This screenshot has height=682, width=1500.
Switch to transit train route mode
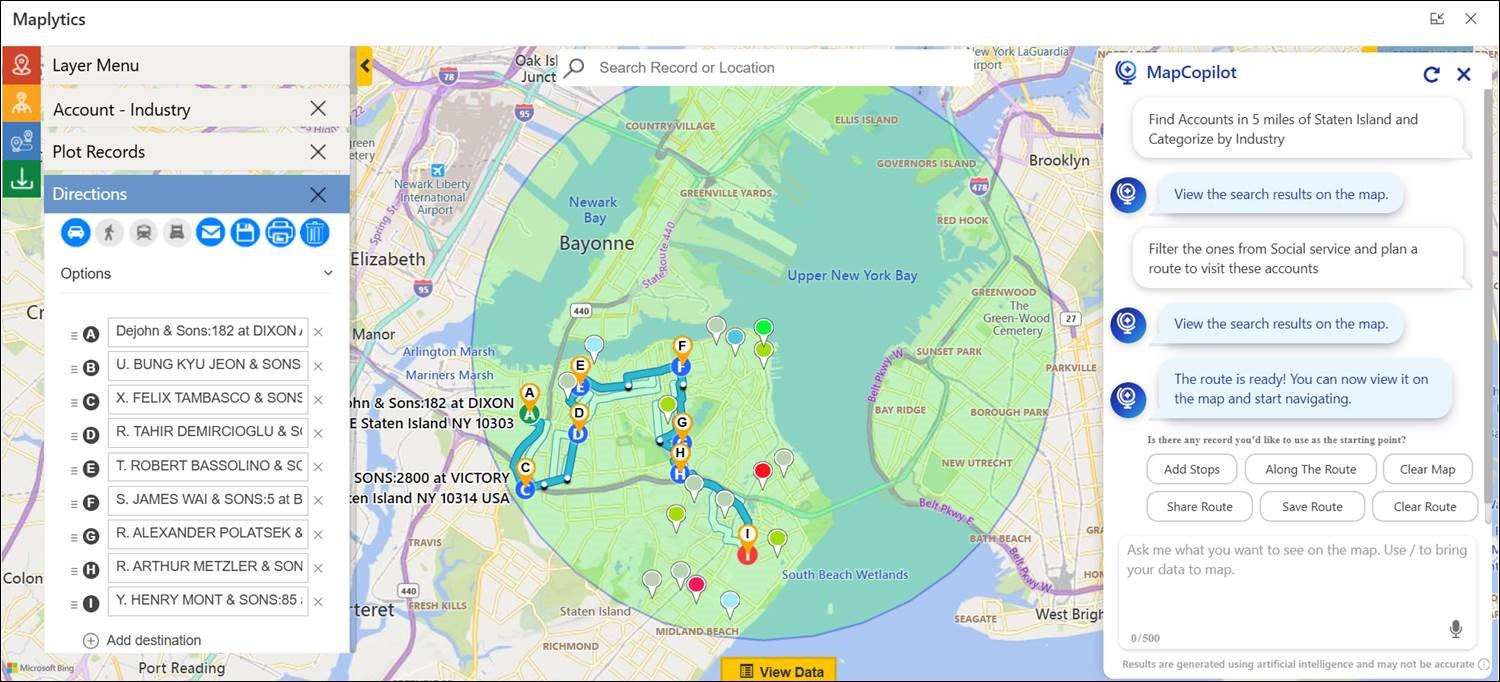coord(144,232)
